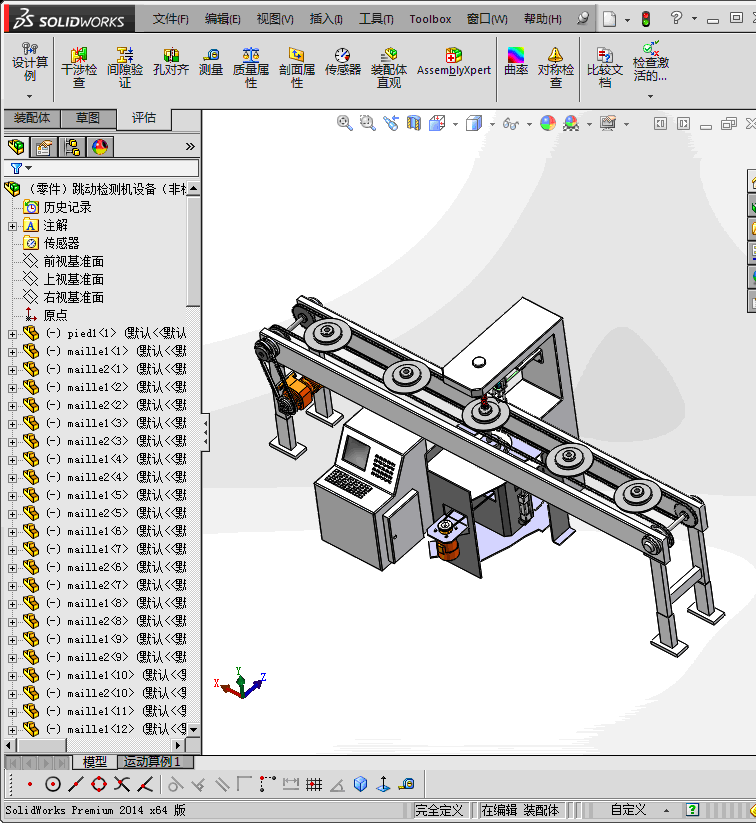Toggle the grid snap icon in bottom toolbar

pyautogui.click(x=314, y=784)
